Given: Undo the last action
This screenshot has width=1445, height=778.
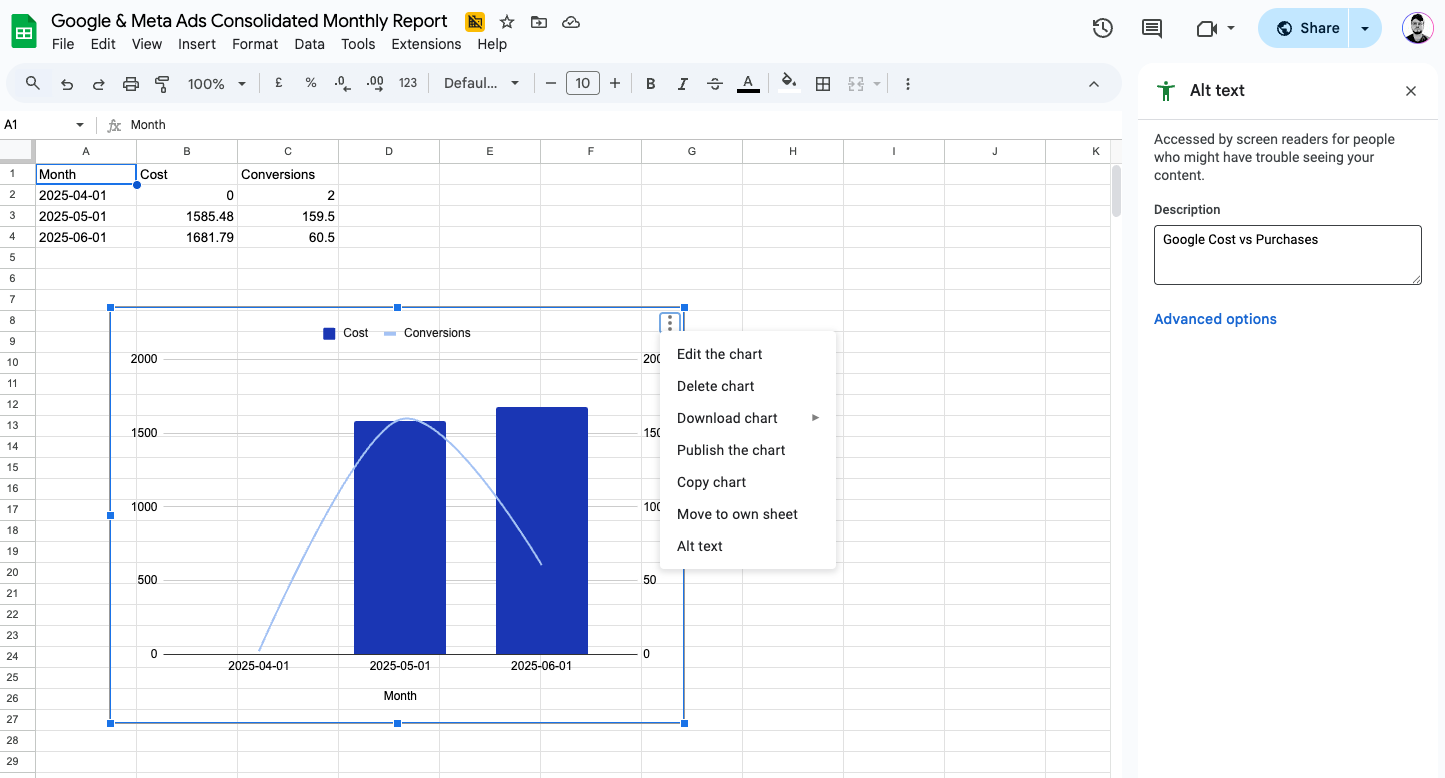Looking at the screenshot, I should [67, 84].
